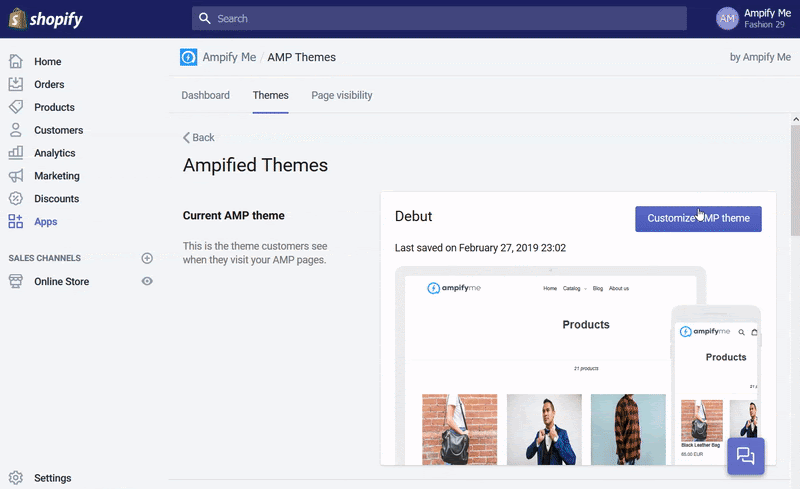The height and width of the screenshot is (489, 800).
Task: Select the Themes tab
Action: coord(270,95)
